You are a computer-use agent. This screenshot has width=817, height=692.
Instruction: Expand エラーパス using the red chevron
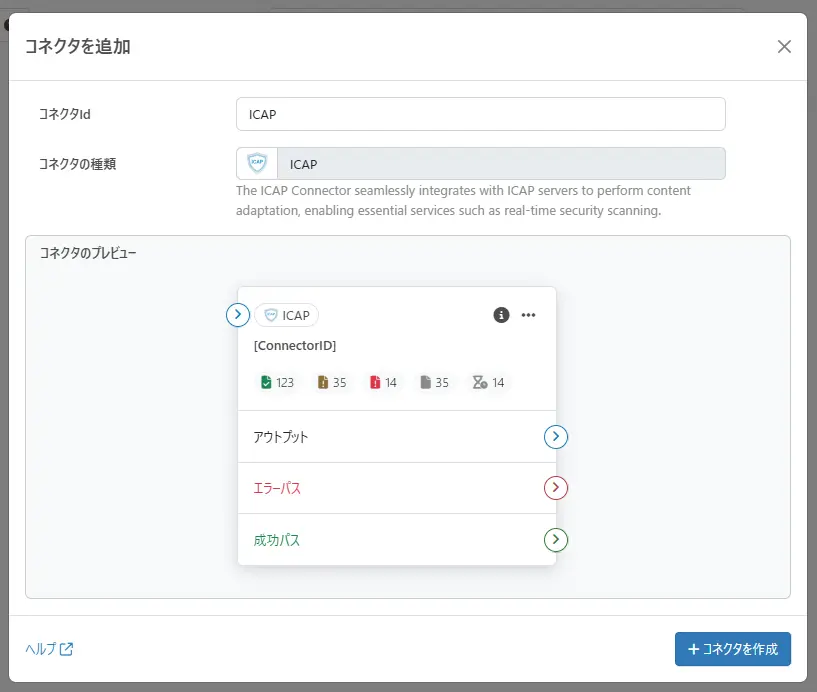556,488
